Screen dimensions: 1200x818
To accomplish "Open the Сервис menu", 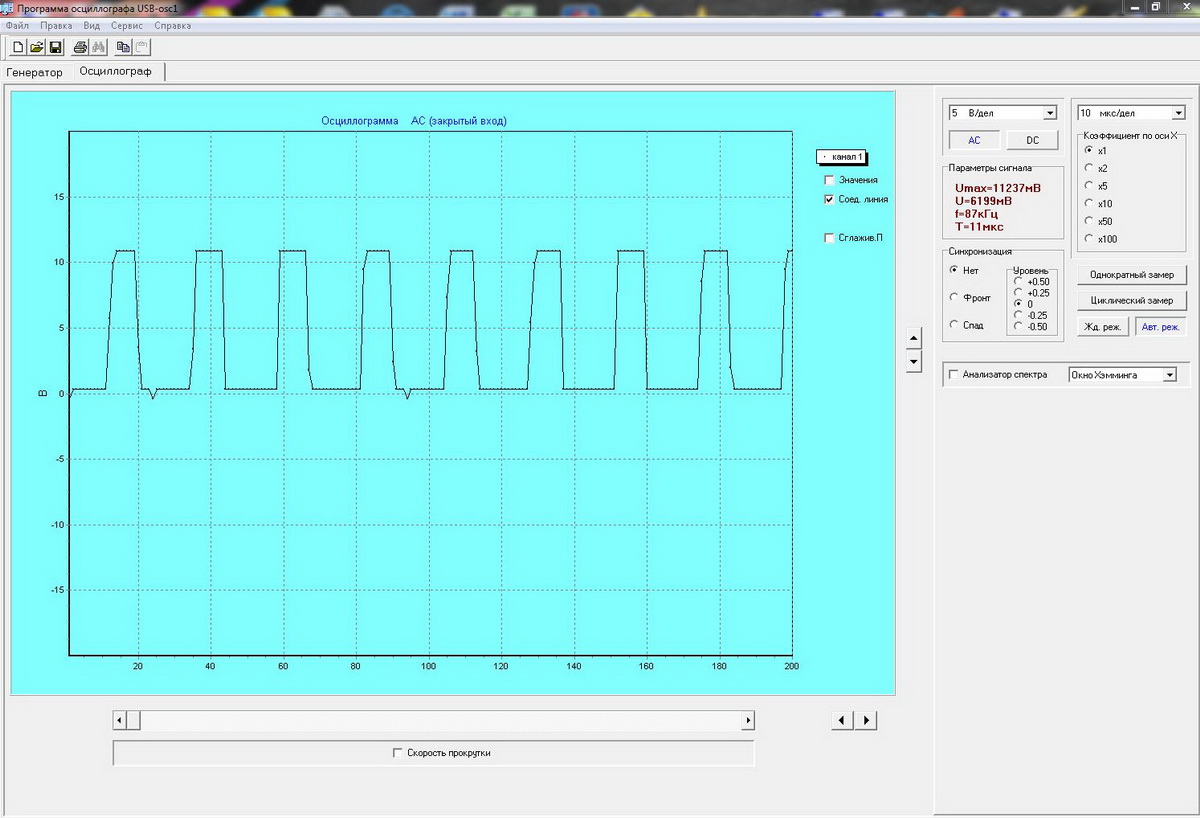I will click(x=127, y=25).
